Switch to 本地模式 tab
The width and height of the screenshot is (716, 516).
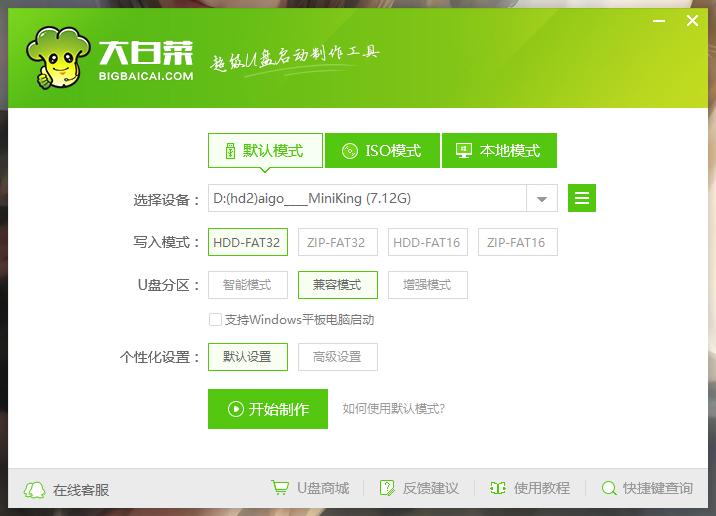coord(499,150)
